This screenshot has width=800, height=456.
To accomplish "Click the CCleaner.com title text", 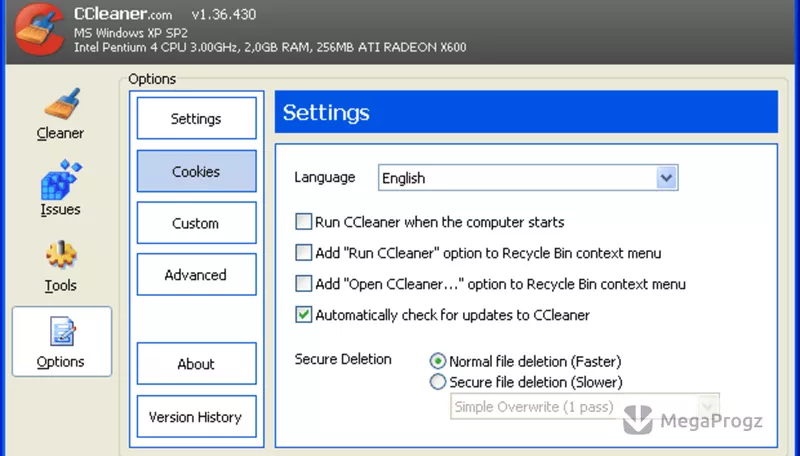I will [123, 14].
